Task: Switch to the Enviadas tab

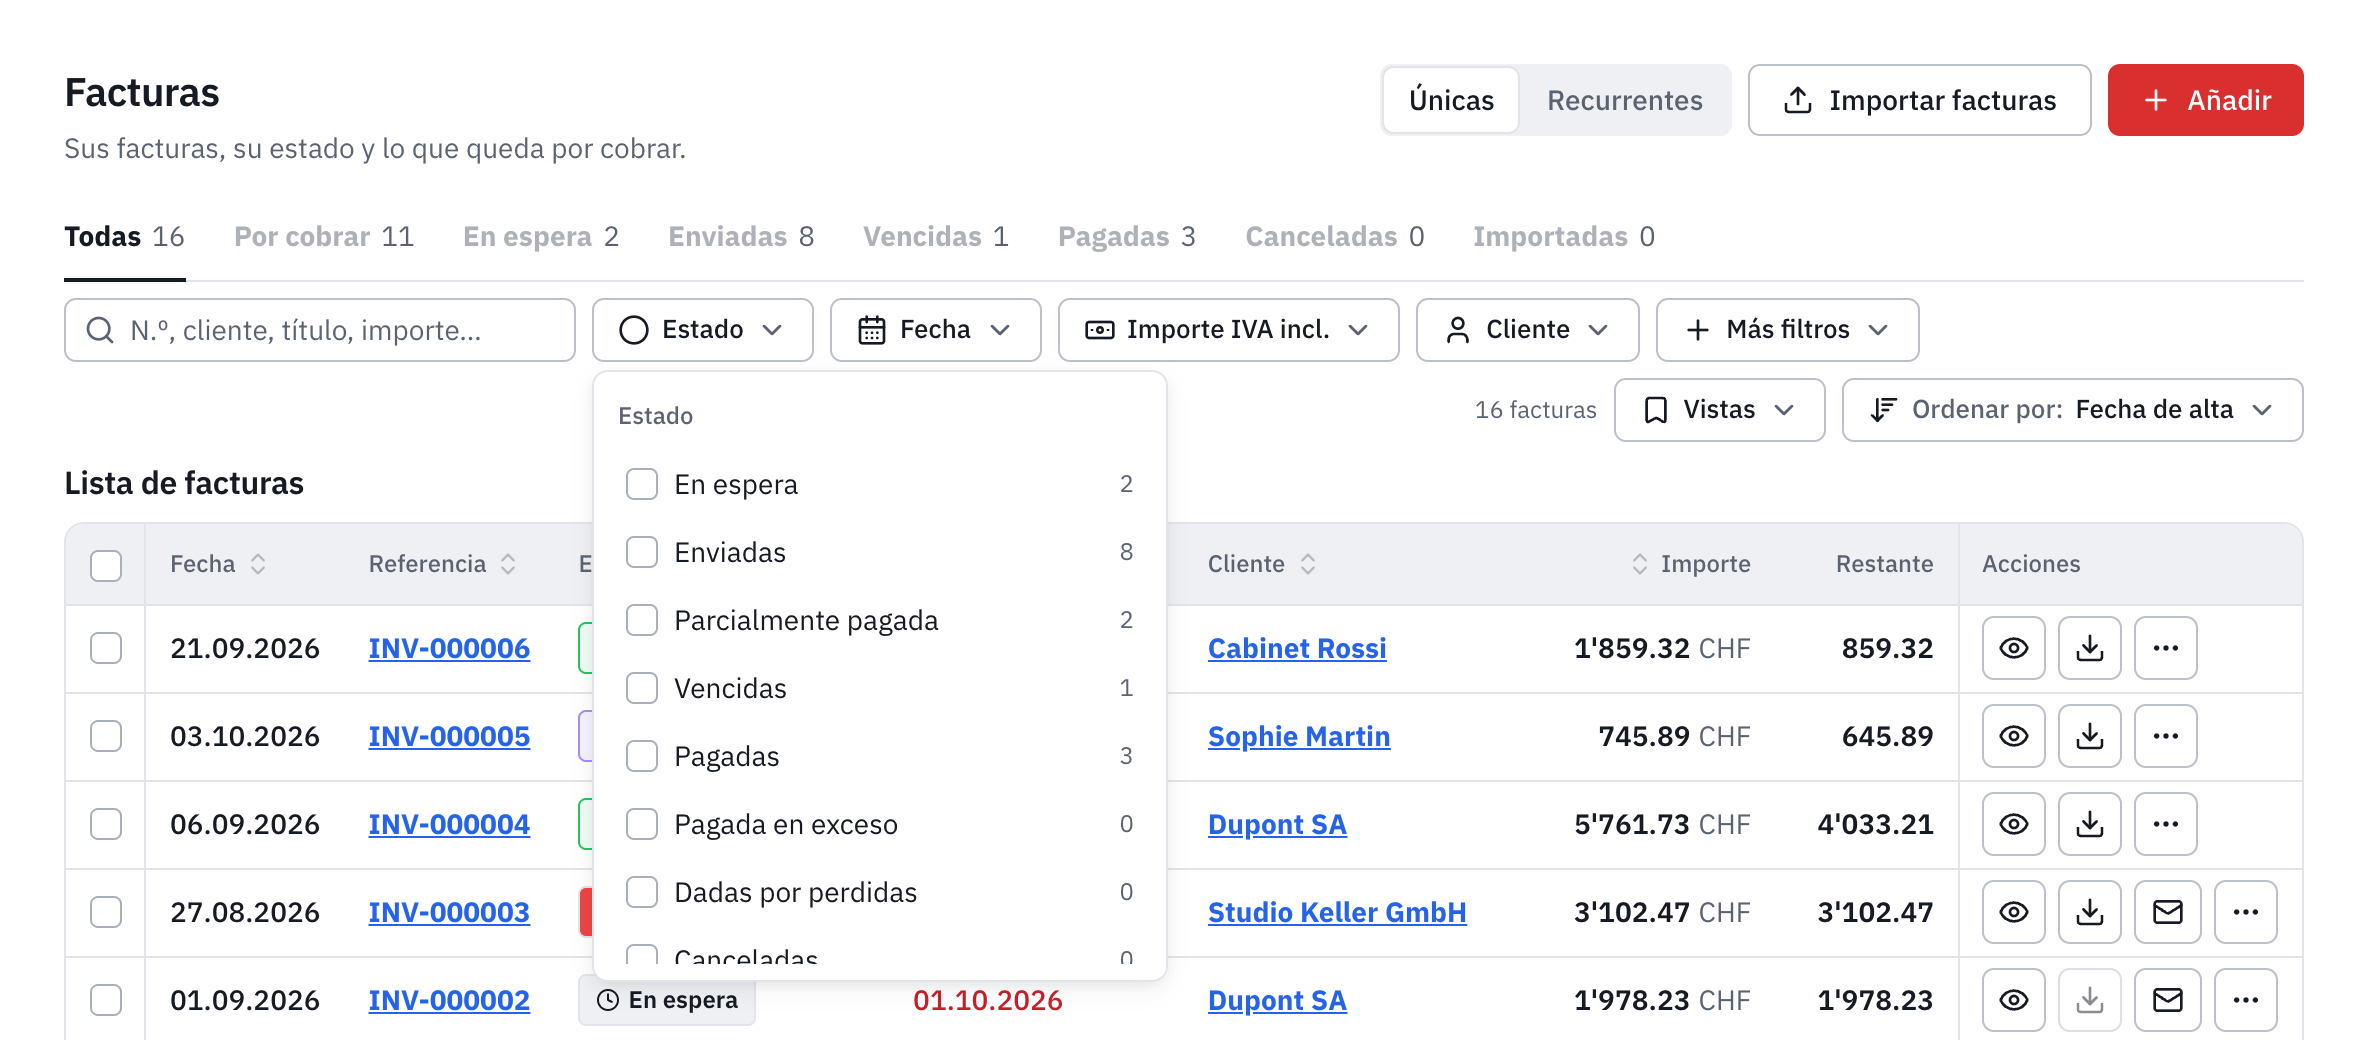Action: point(741,237)
